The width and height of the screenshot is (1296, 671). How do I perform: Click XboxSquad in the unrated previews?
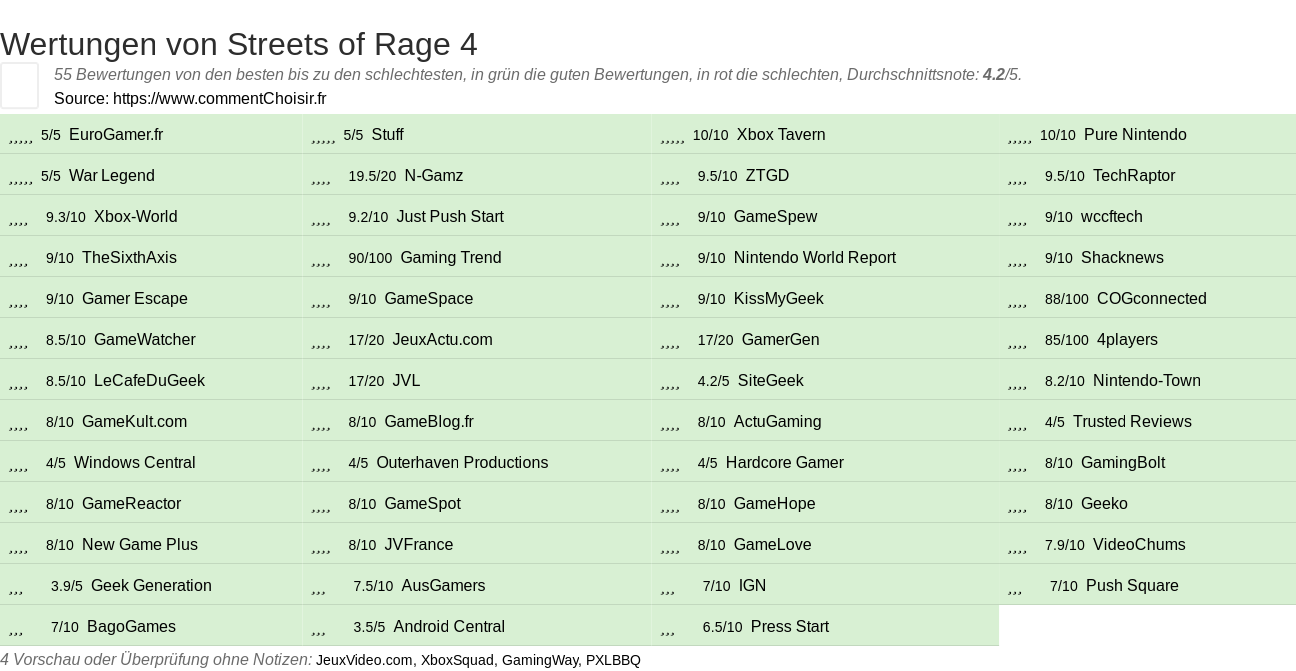click(457, 660)
